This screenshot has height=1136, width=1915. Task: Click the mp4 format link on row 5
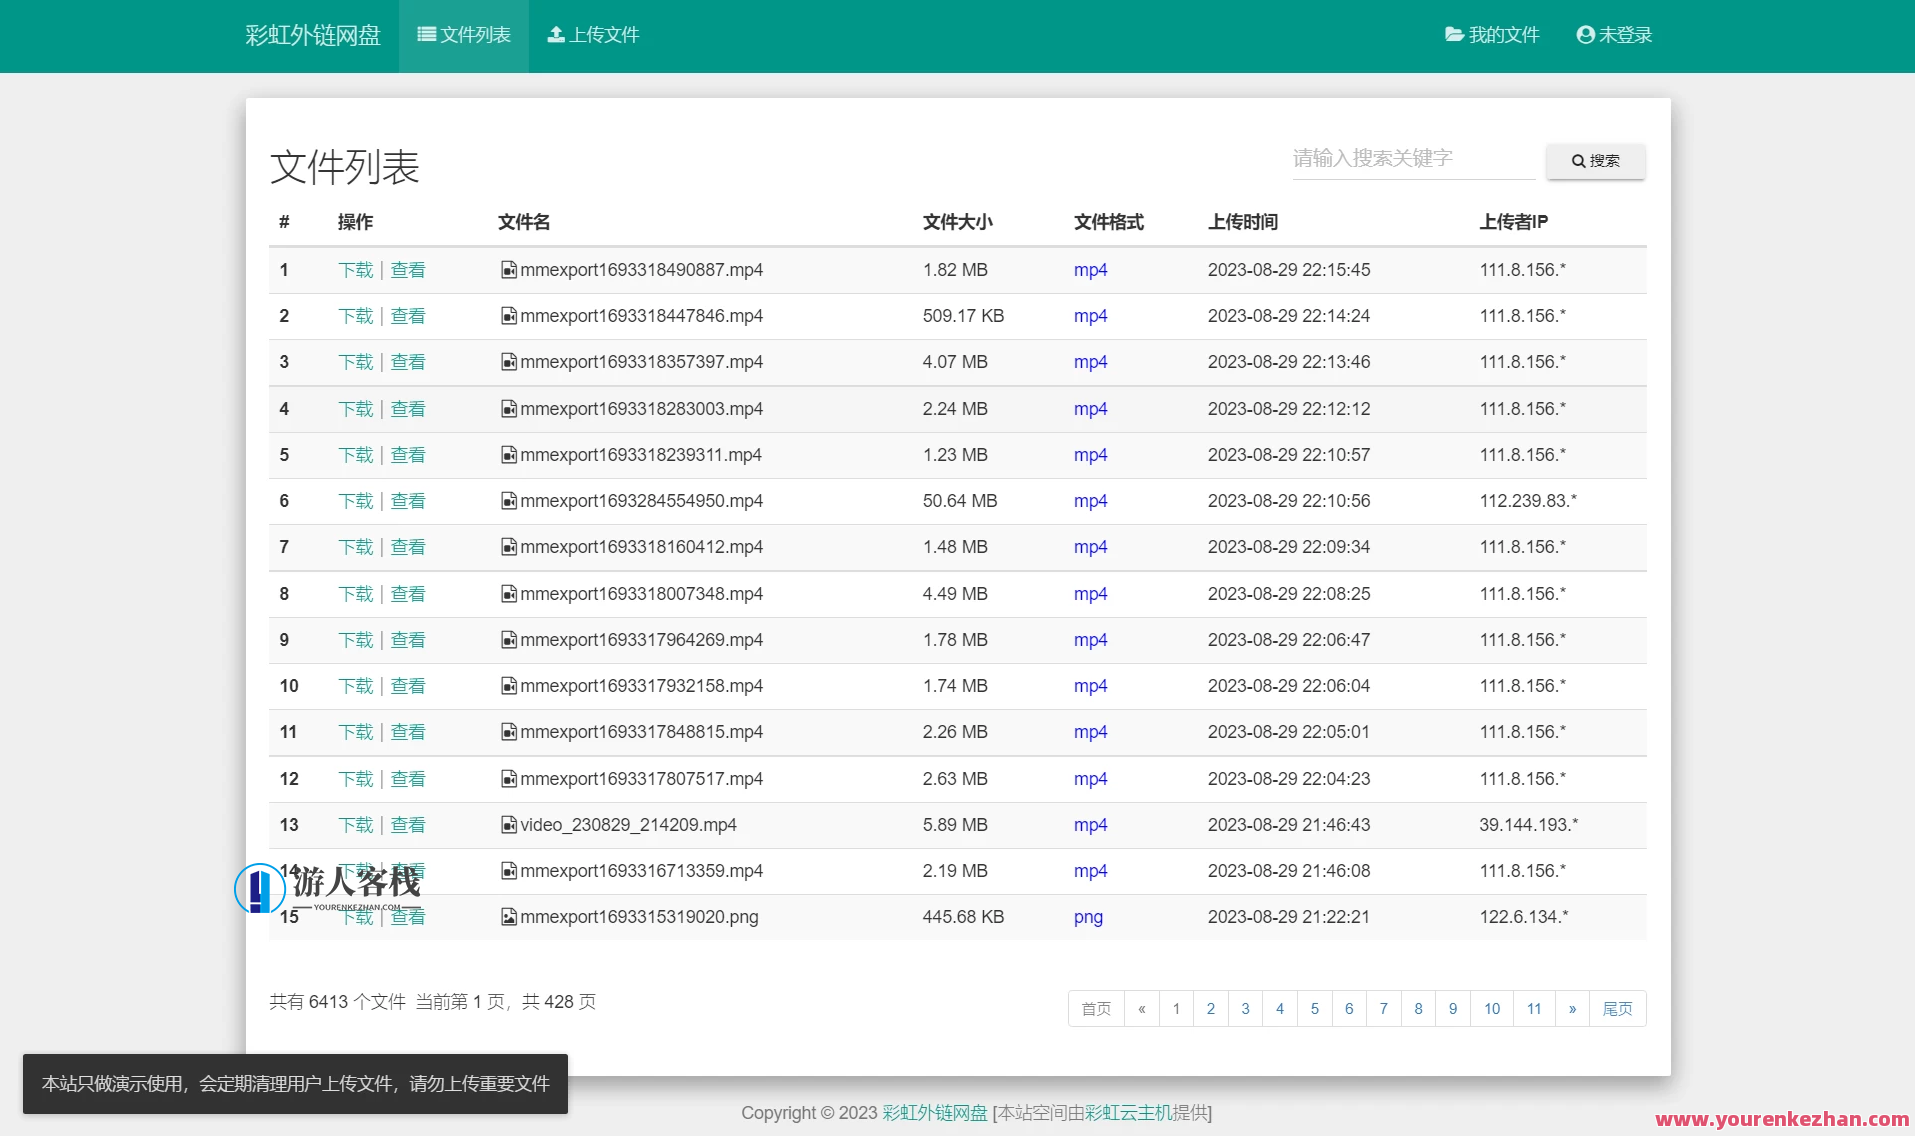click(x=1089, y=454)
